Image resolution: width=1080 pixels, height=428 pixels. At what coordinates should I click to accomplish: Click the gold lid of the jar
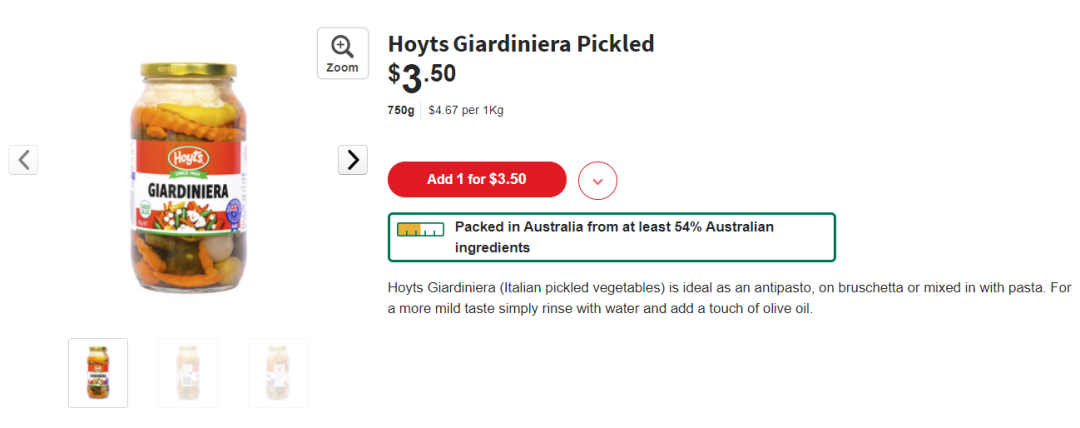point(188,70)
